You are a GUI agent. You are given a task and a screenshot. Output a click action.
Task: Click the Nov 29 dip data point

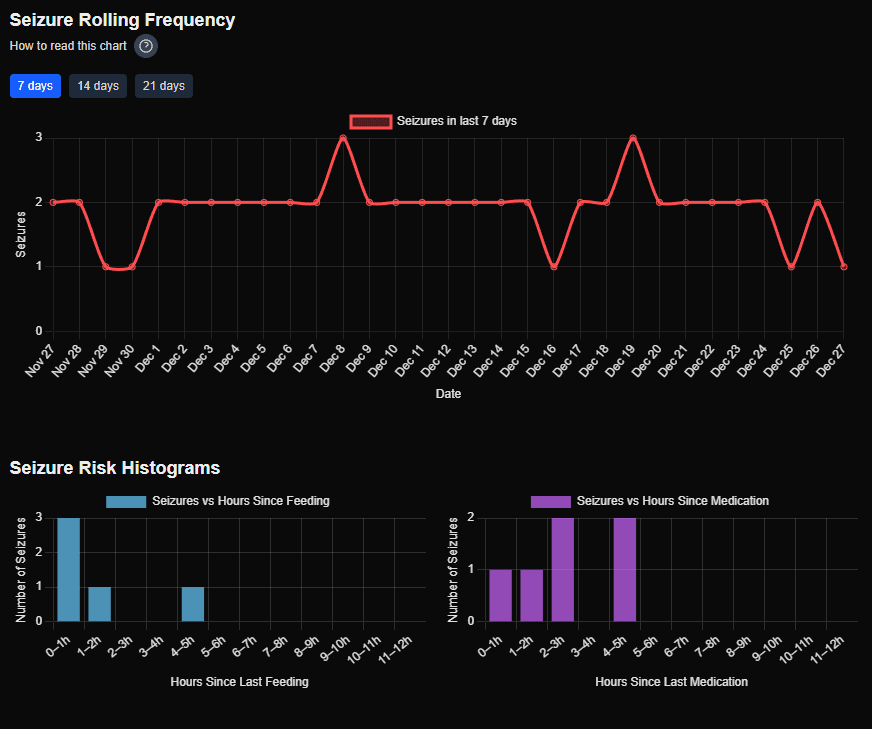click(106, 266)
